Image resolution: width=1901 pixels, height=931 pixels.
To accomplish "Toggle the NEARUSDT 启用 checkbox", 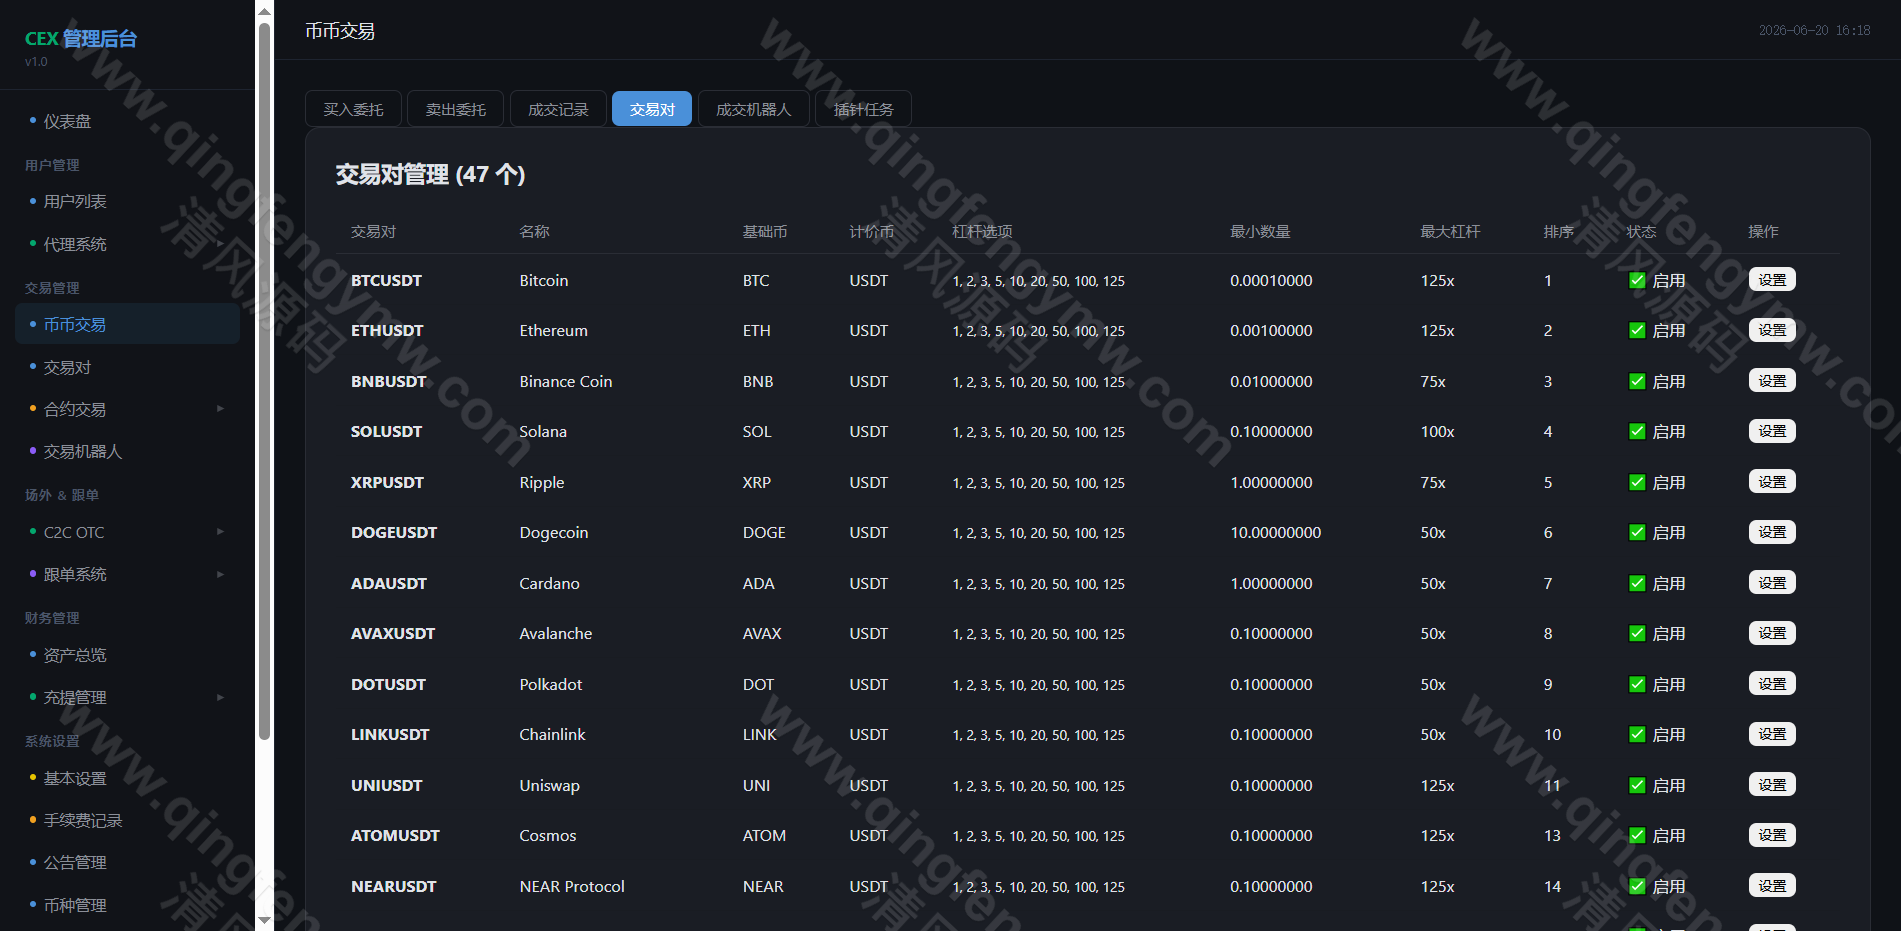I will click(1637, 887).
